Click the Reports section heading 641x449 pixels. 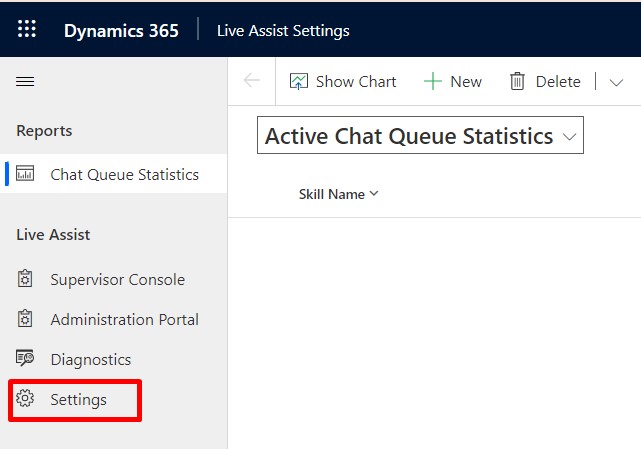pos(44,131)
